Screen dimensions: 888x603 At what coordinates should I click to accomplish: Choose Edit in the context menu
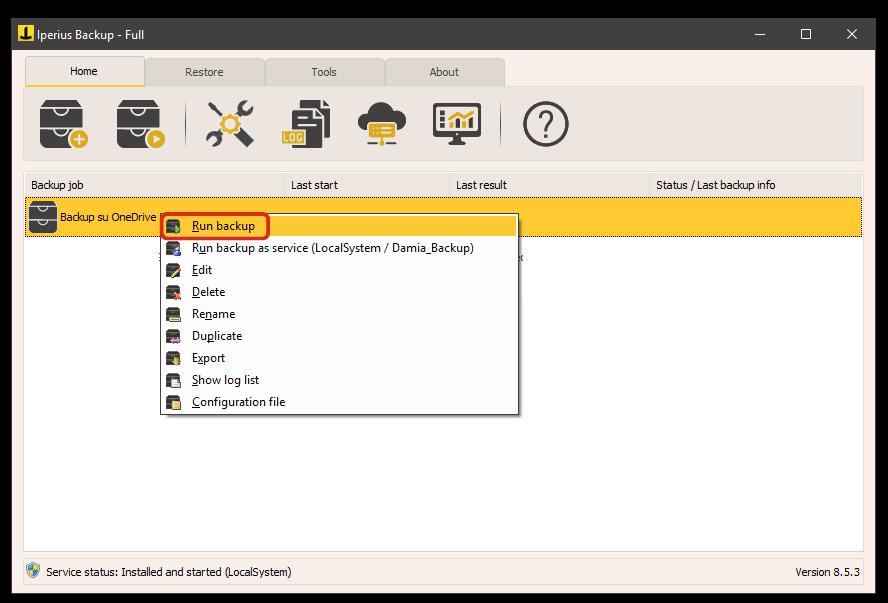coord(339,270)
